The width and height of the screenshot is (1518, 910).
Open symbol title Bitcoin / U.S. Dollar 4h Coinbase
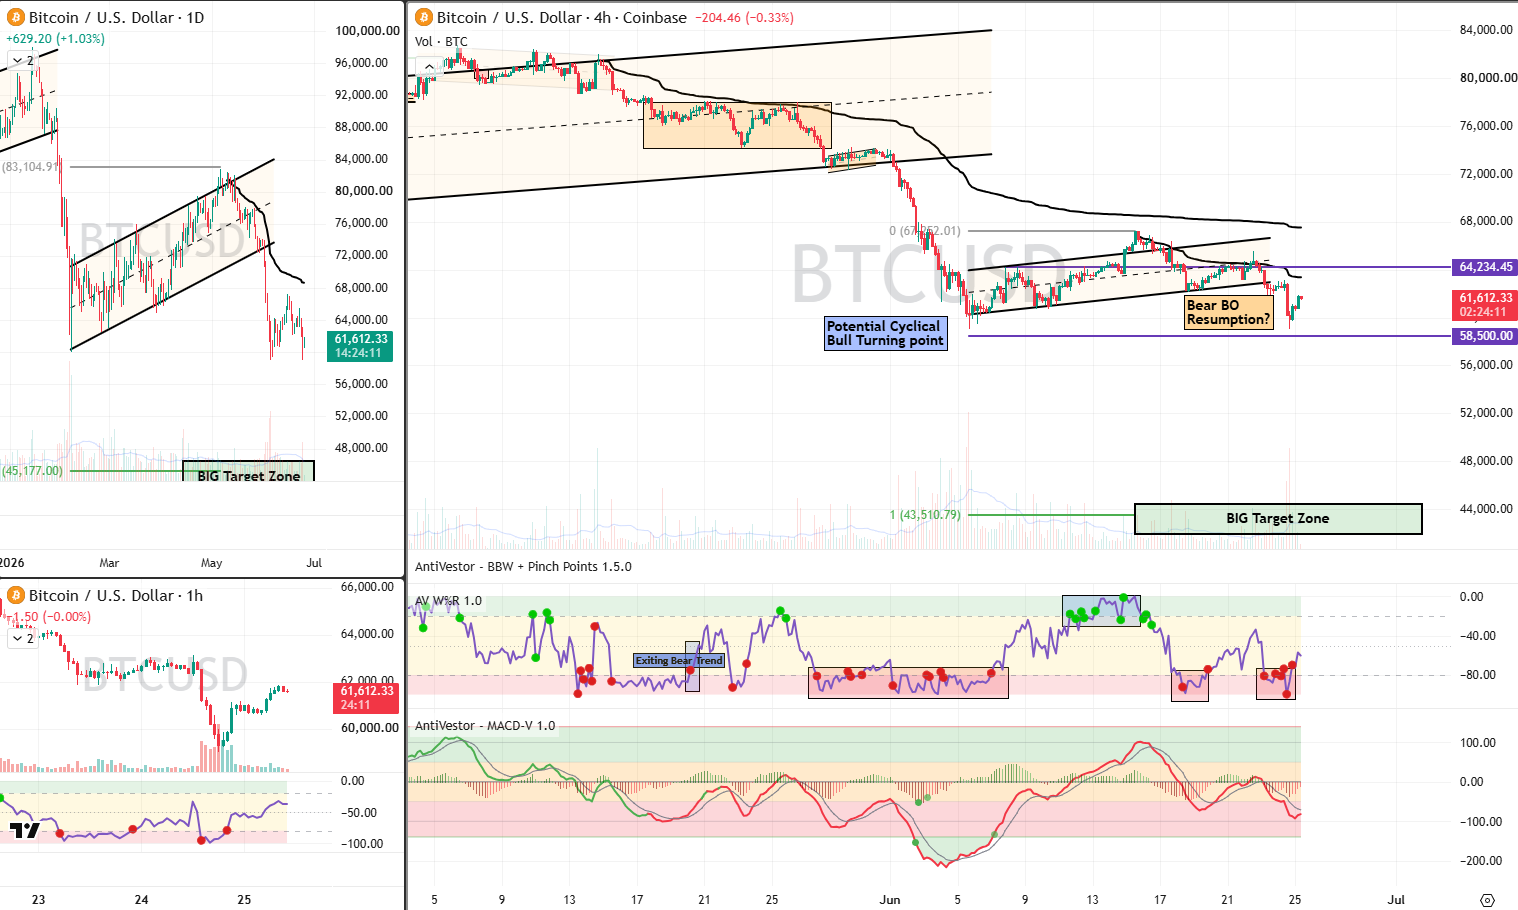coord(562,17)
